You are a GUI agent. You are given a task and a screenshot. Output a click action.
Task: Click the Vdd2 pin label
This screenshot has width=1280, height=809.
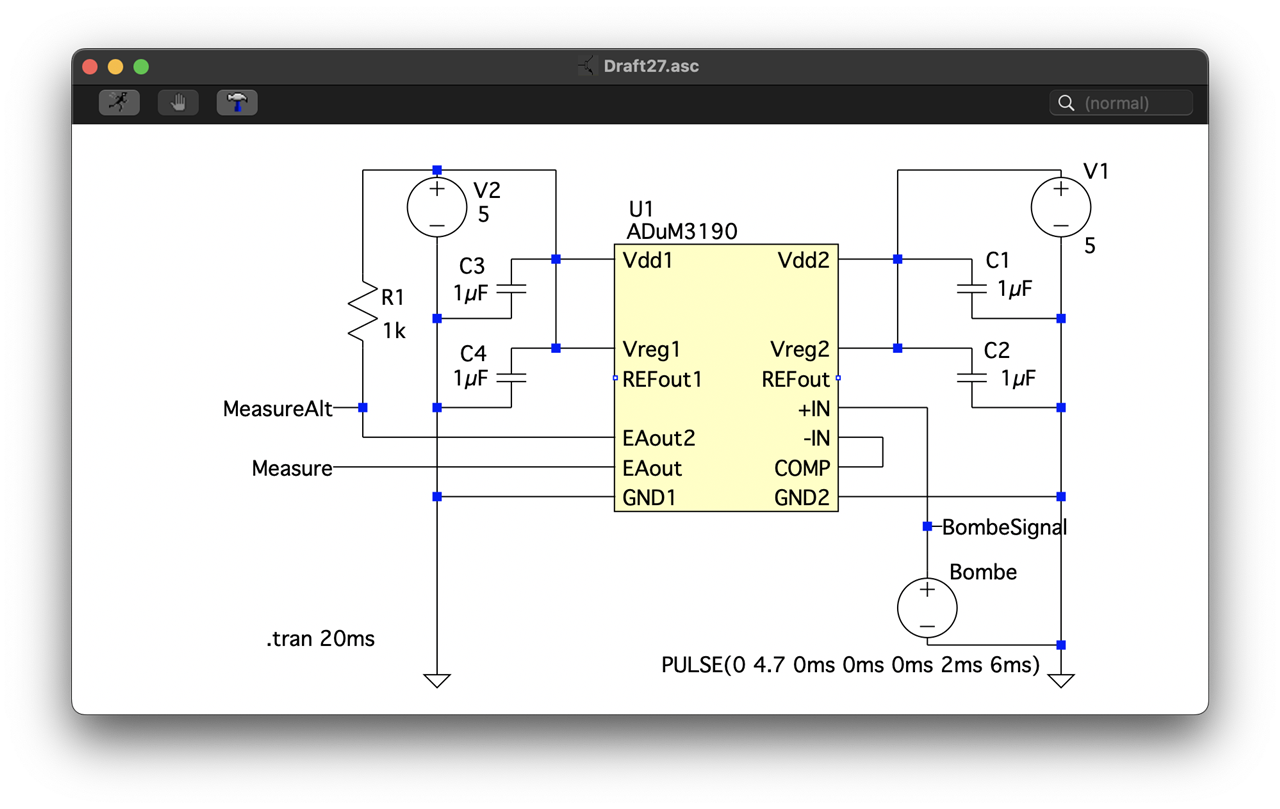point(804,261)
